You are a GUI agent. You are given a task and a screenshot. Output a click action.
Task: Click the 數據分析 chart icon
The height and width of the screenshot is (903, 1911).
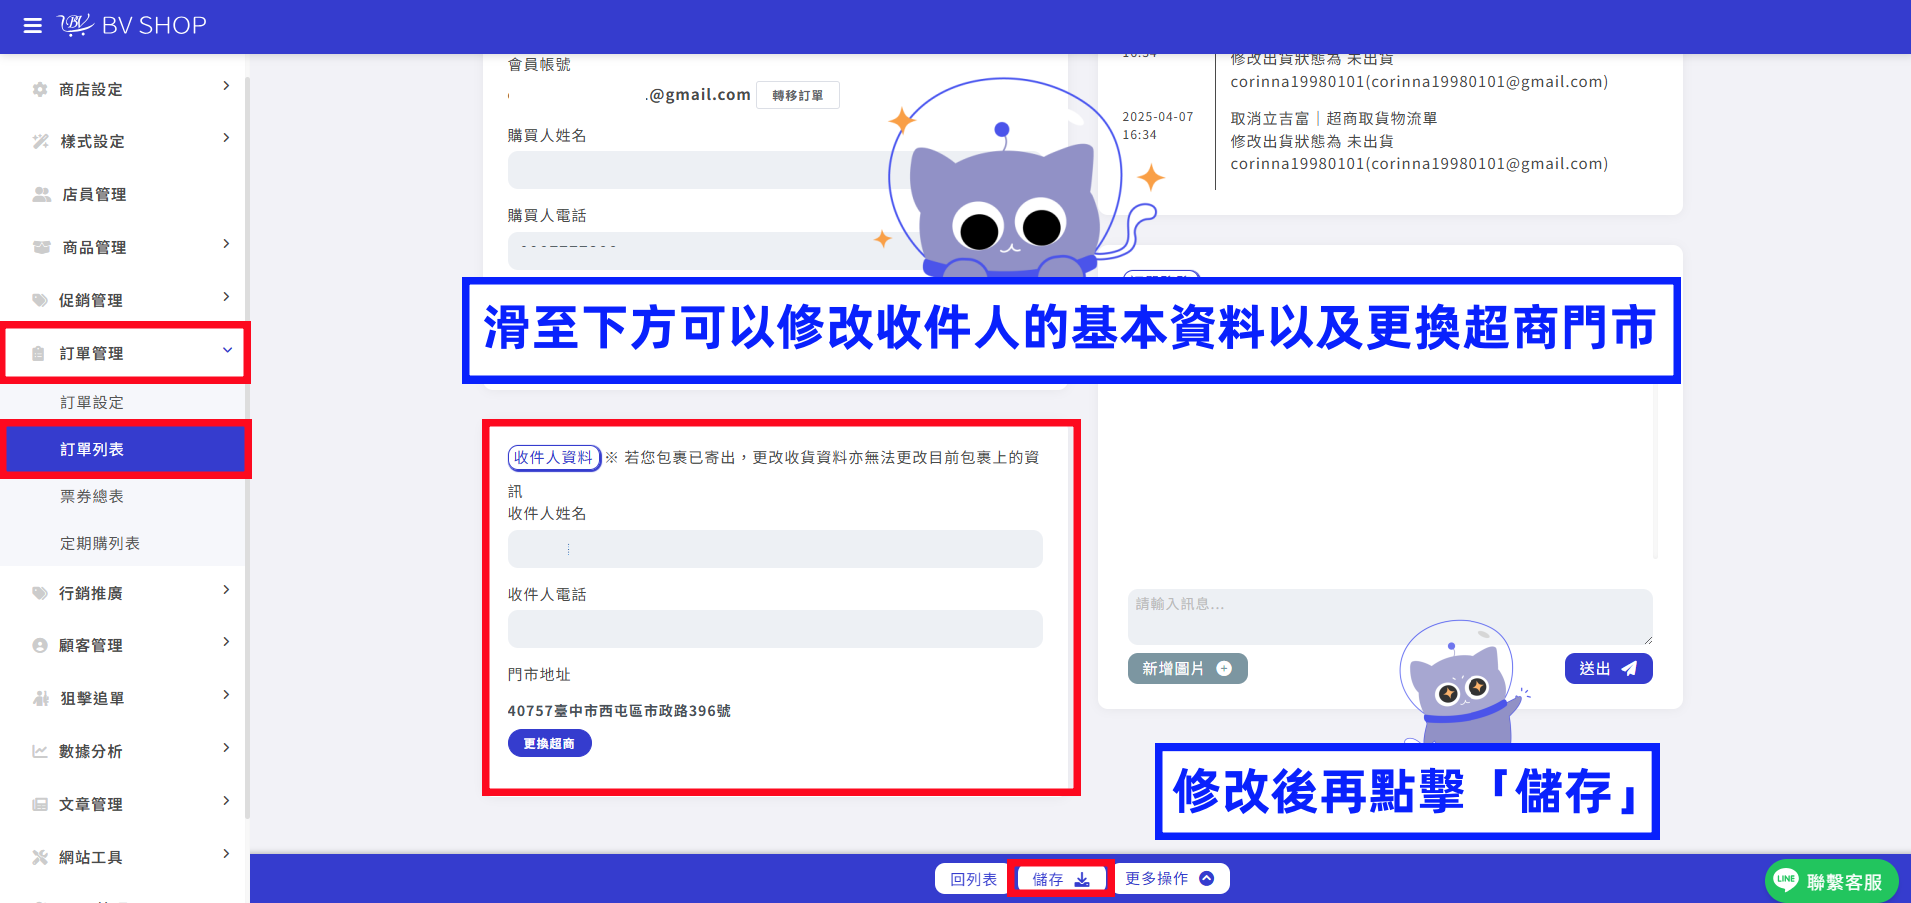click(x=40, y=751)
